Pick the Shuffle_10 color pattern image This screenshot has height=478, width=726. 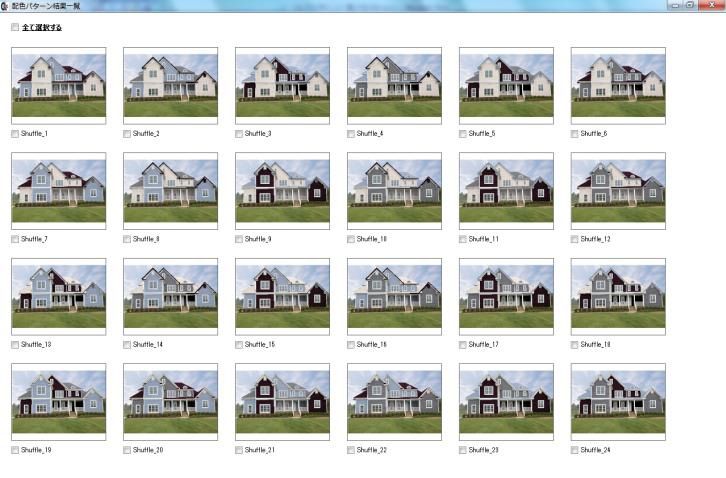pos(394,191)
